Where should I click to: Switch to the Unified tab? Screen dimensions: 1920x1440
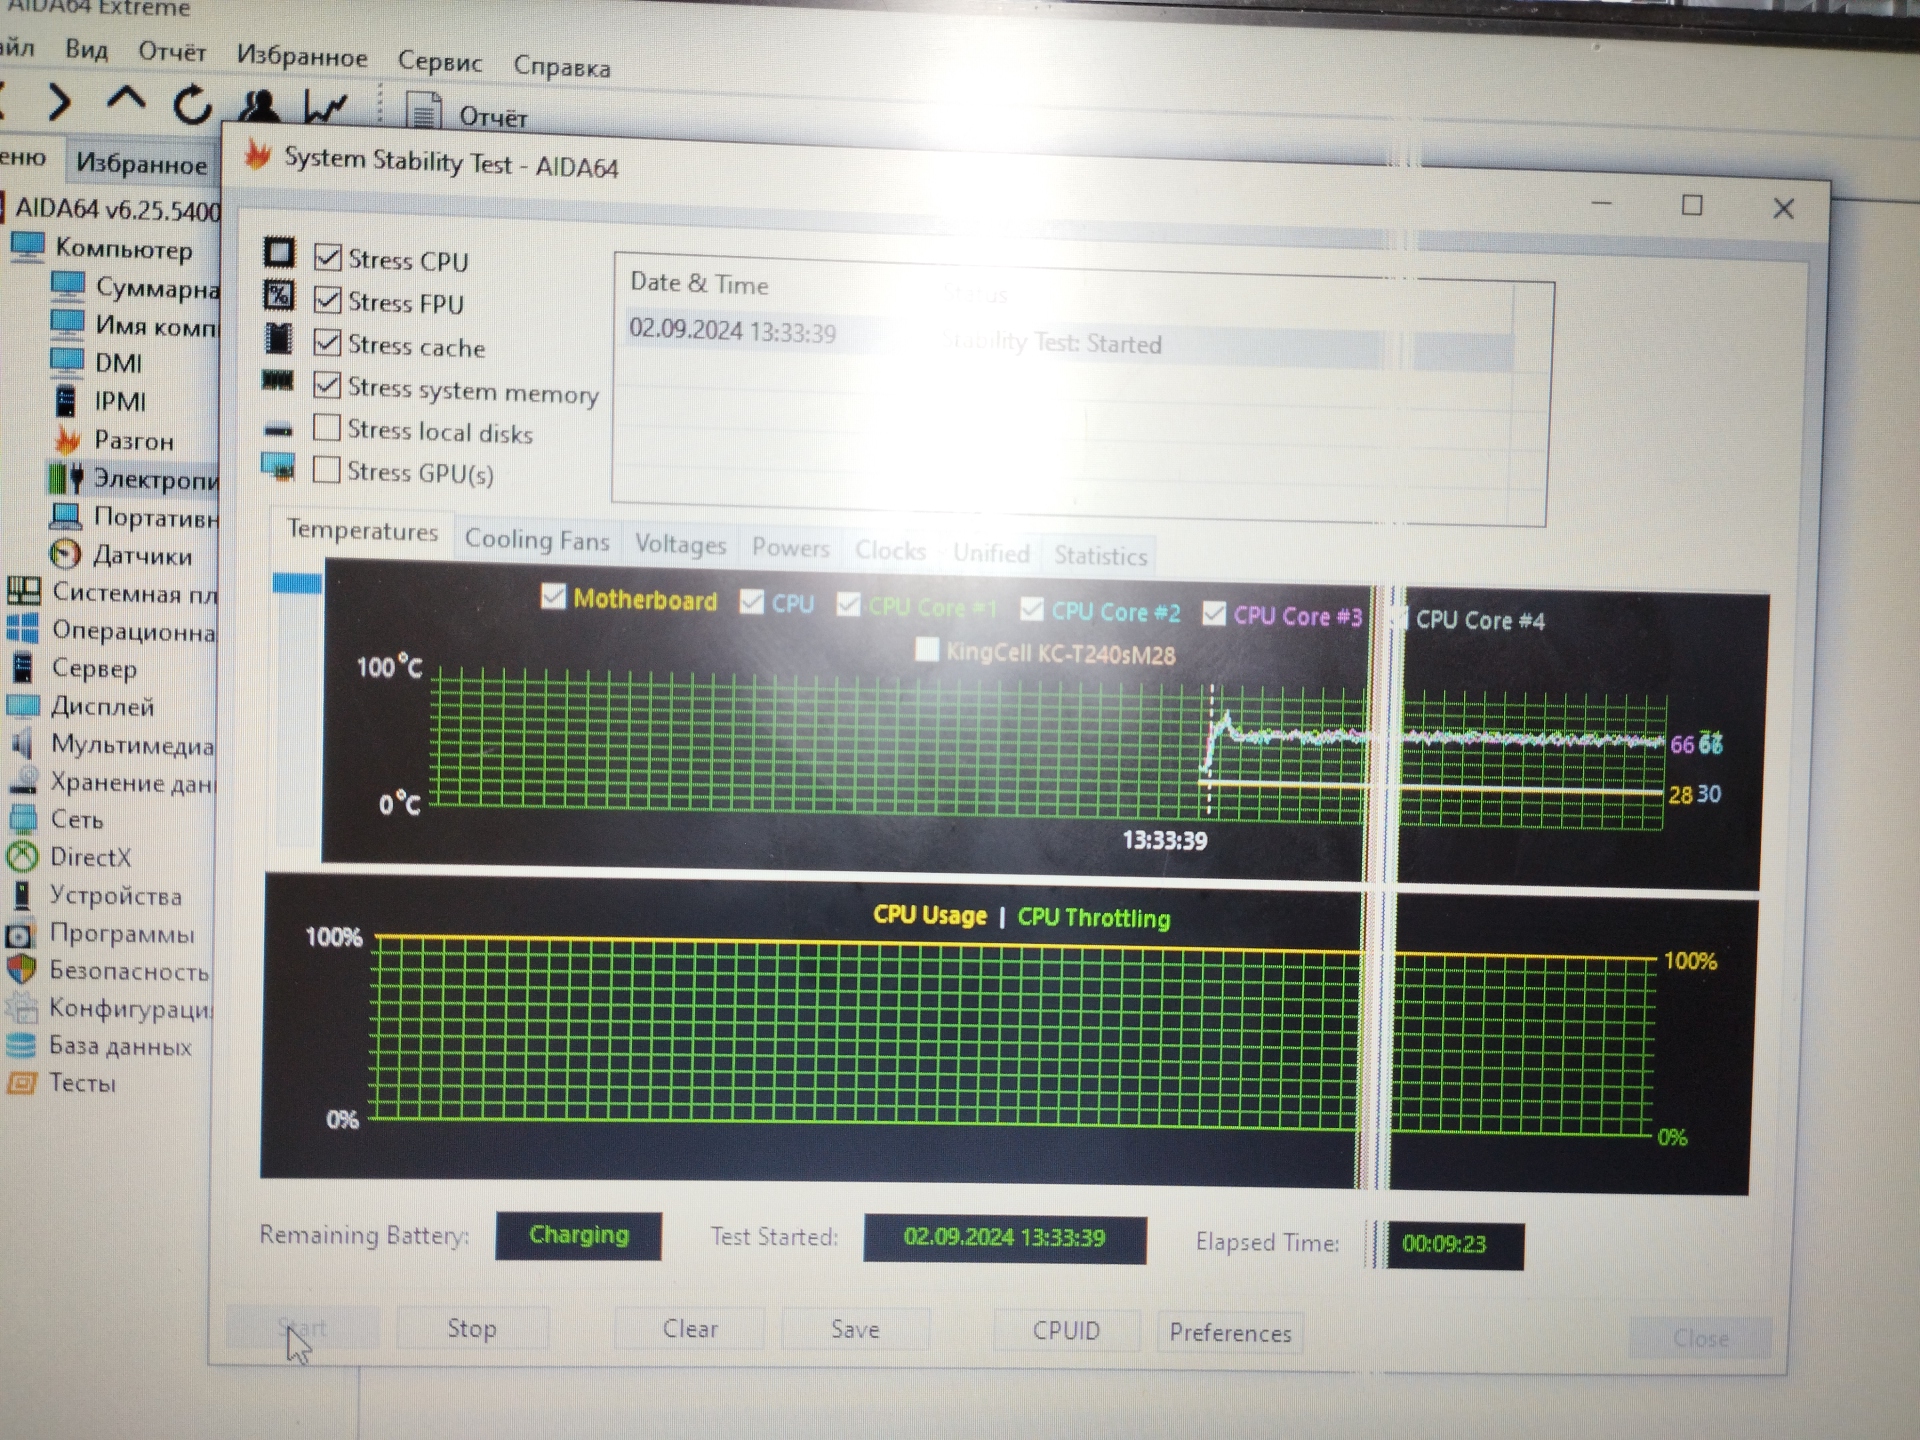(x=991, y=553)
